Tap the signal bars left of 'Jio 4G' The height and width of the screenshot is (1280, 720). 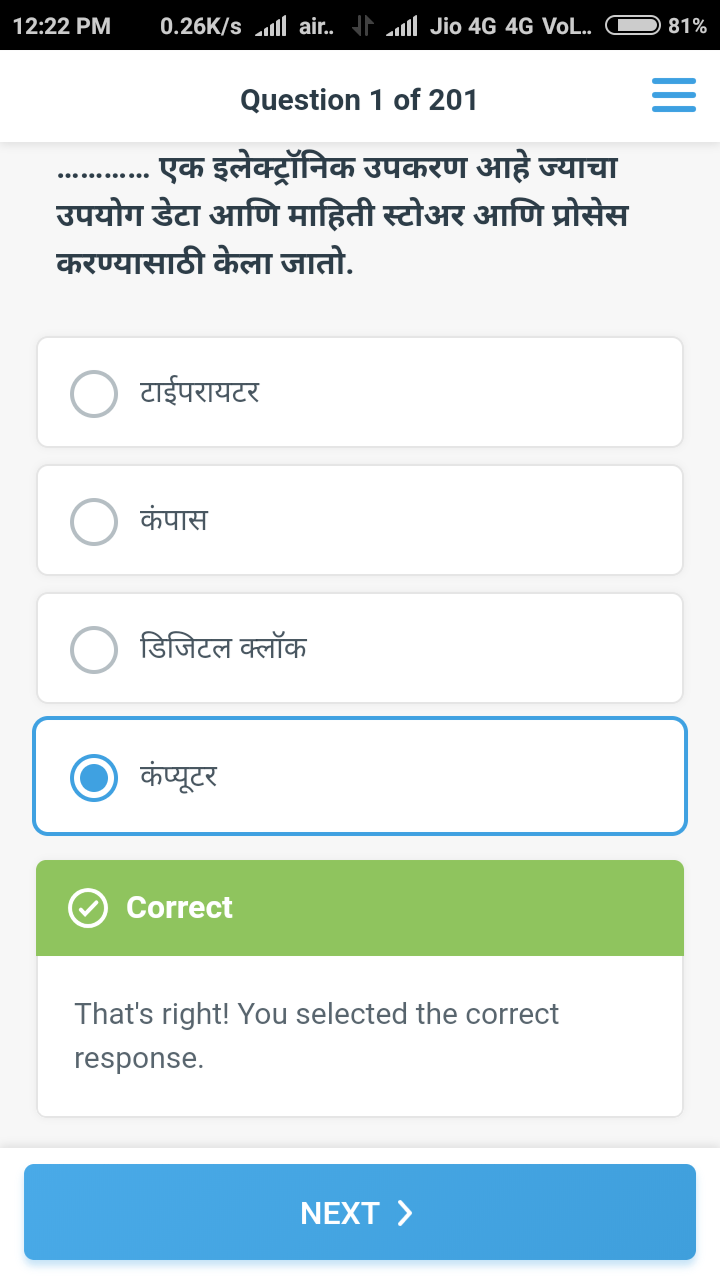(401, 27)
